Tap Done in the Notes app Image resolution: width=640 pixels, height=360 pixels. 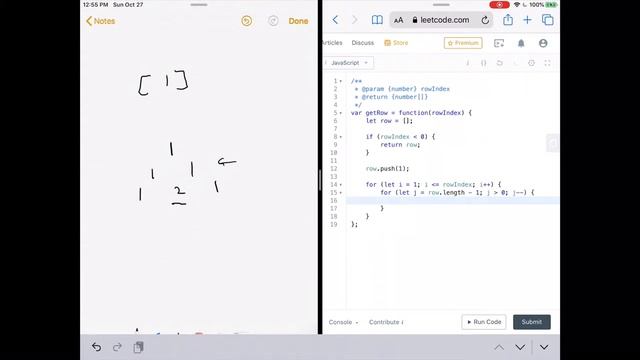coord(298,21)
